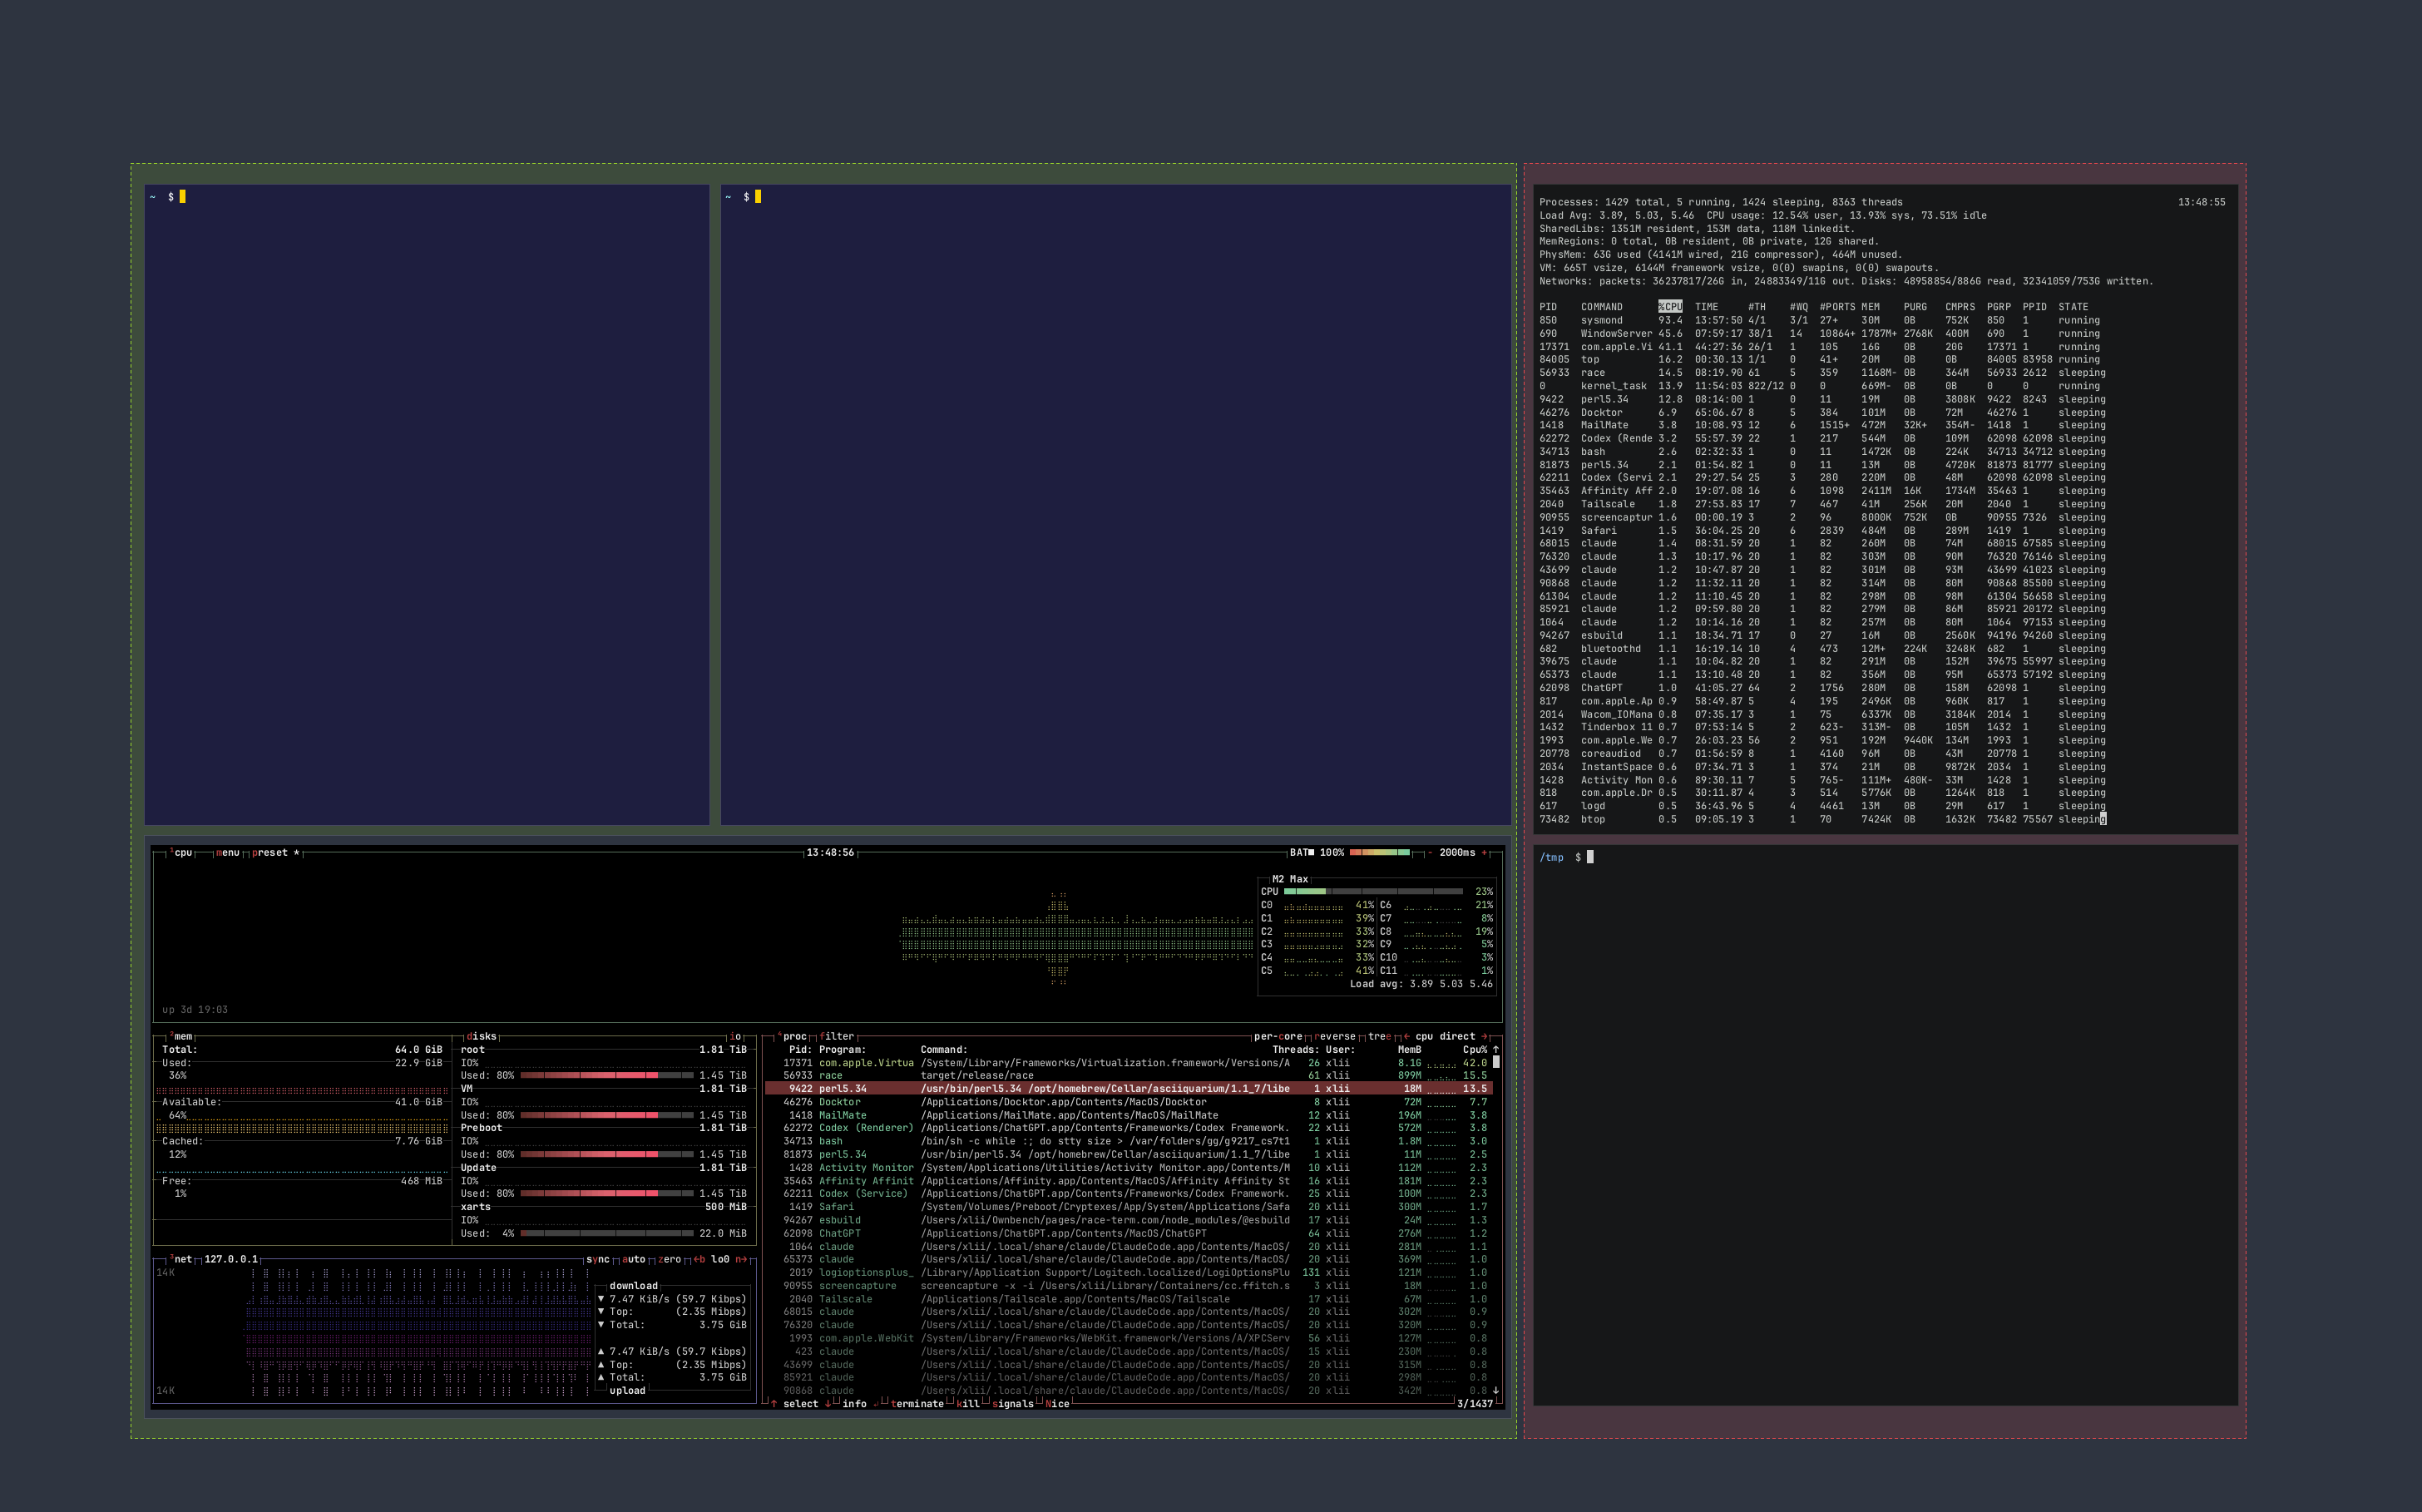Viewport: 2422px width, 1512px height.
Task: Select process row 1419 Safari in btop
Action: (x=1128, y=1206)
